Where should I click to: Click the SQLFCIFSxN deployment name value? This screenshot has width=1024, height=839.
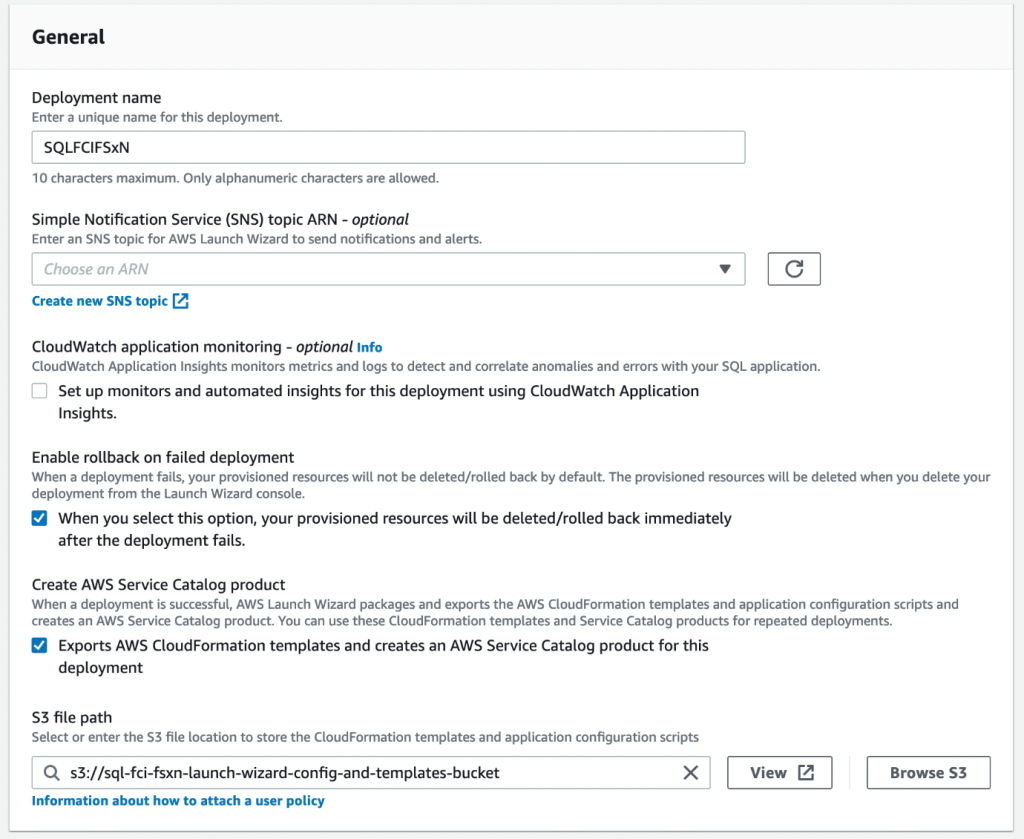[x=82, y=146]
